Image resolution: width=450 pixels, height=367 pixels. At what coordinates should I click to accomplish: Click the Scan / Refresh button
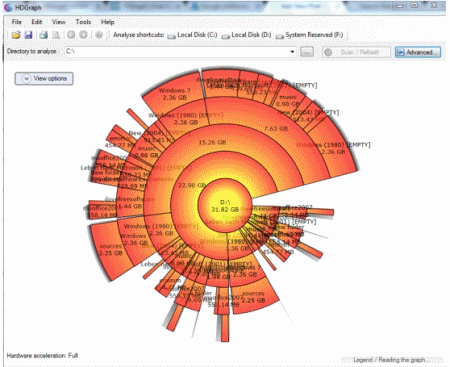[356, 52]
